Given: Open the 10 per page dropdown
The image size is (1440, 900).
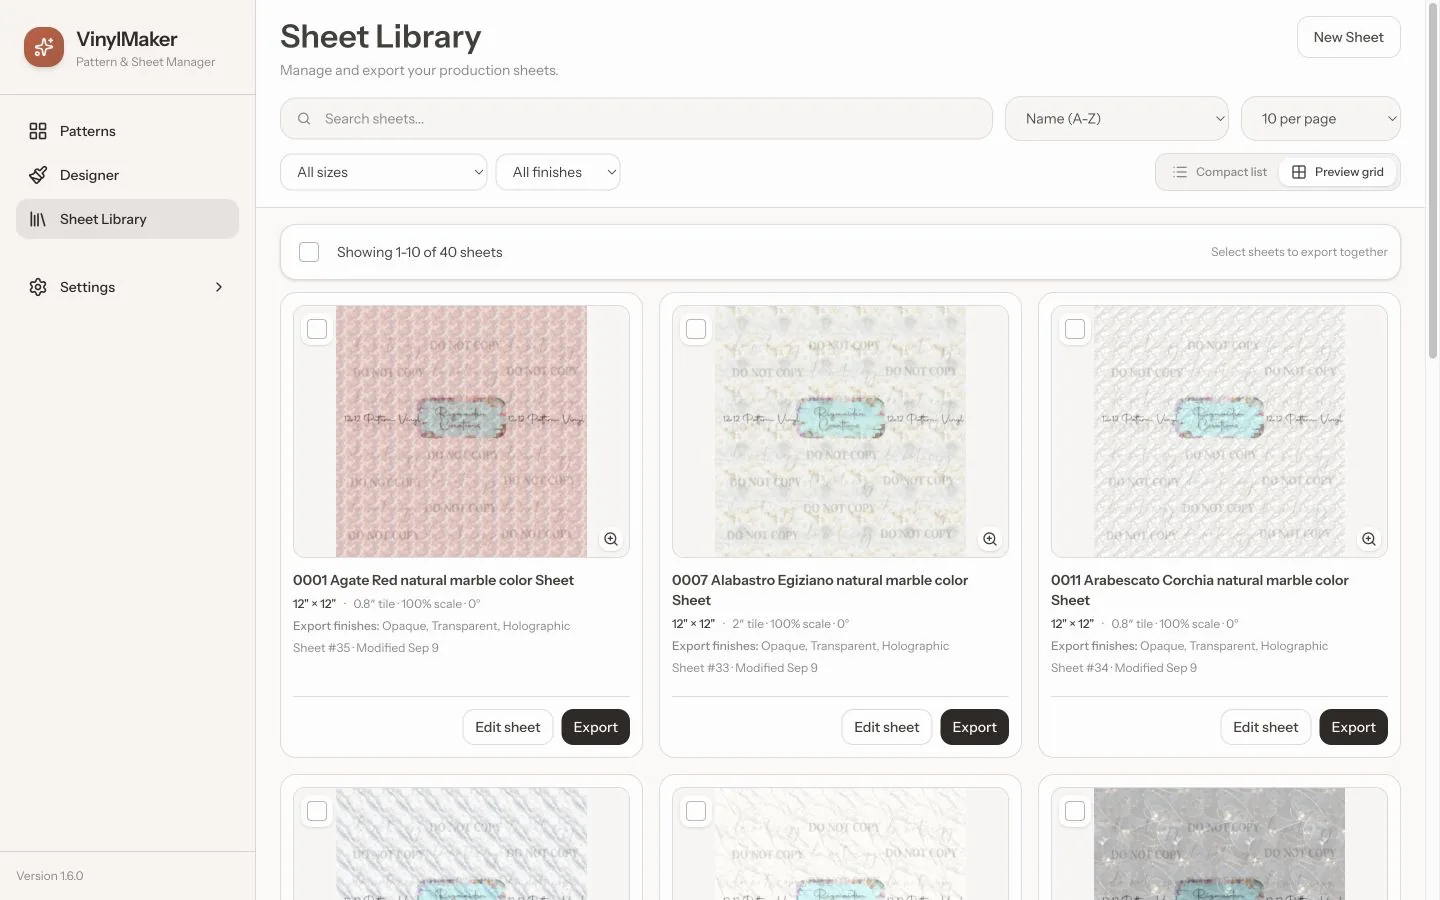Looking at the screenshot, I should coord(1320,119).
